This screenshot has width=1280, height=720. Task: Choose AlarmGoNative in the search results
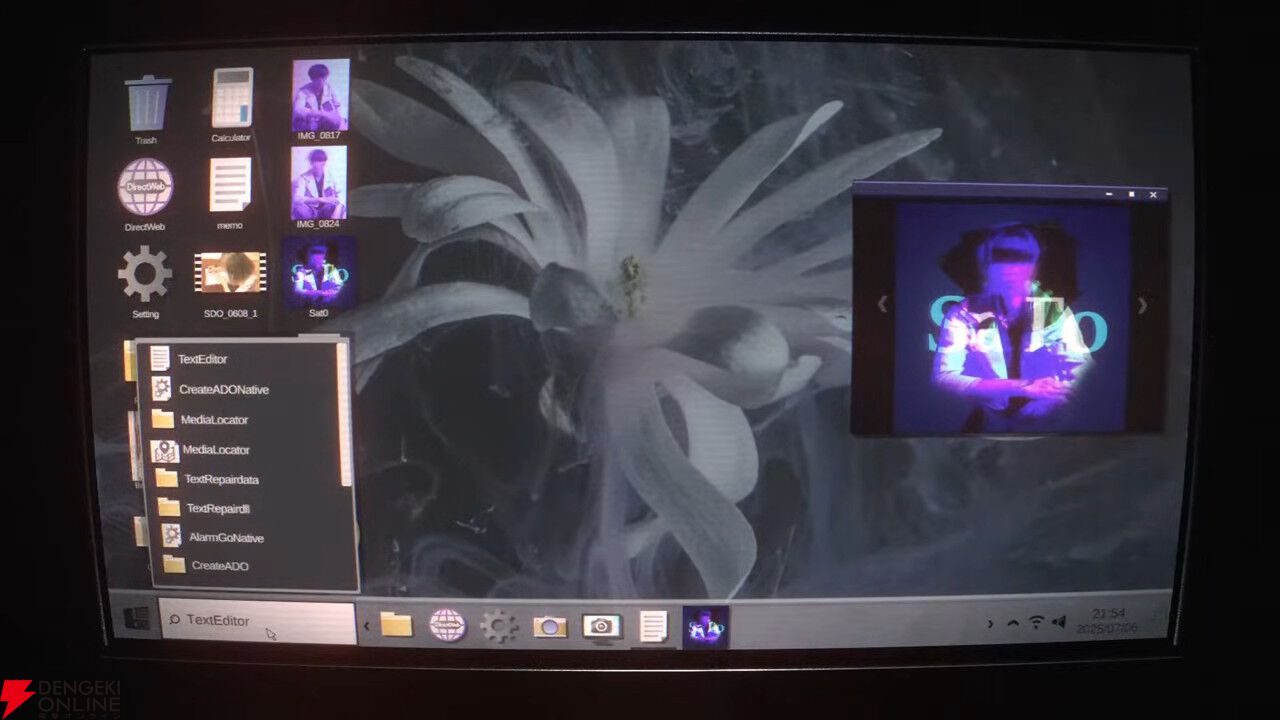click(226, 537)
